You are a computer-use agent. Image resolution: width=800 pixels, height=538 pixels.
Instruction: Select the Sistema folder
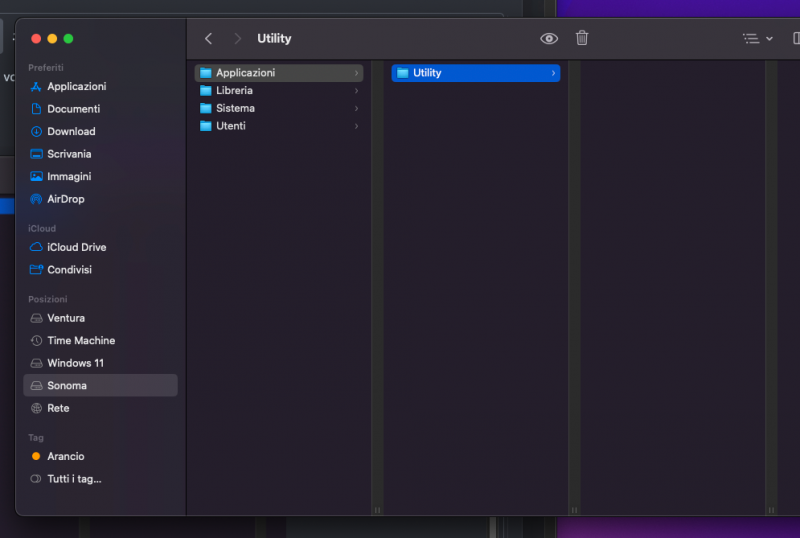point(279,108)
